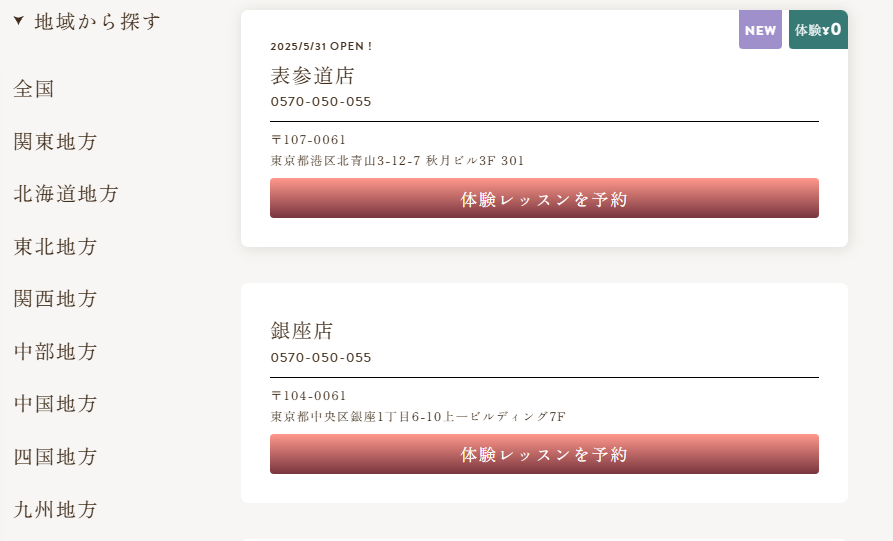Select 関東地方 region
Screen dimensions: 893x541
(55, 141)
